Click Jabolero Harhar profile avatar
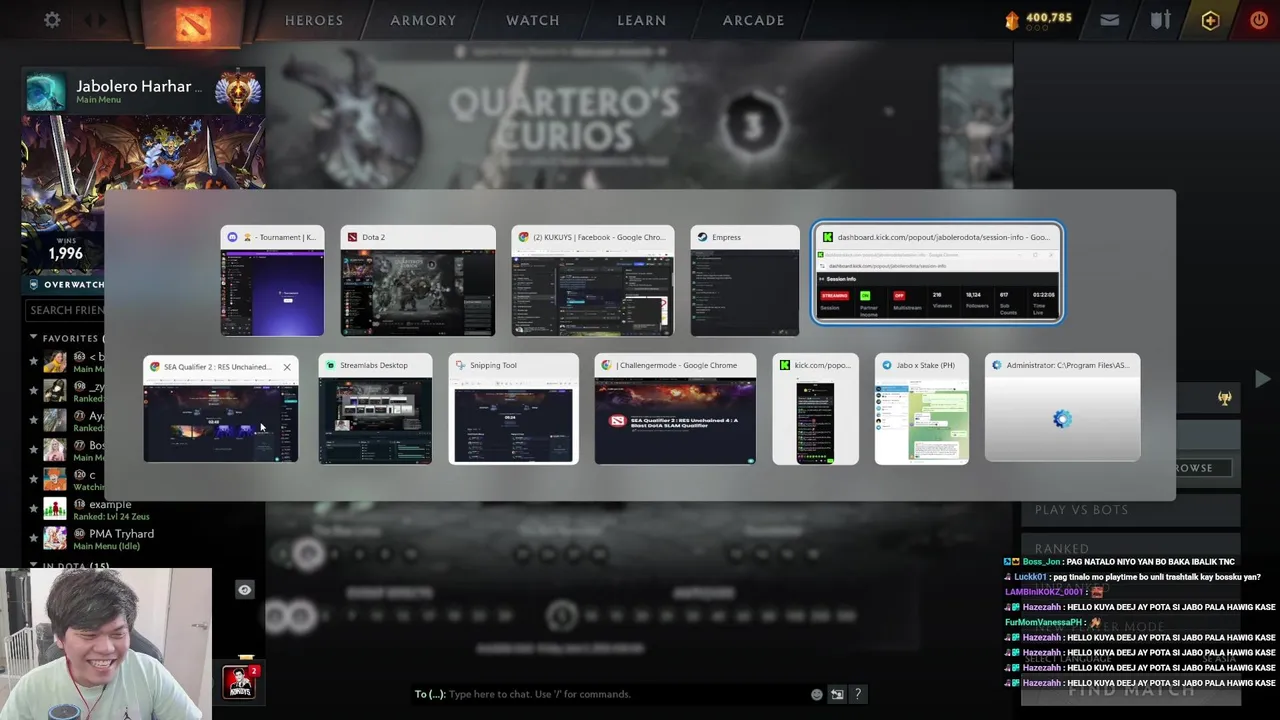The image size is (1280, 720). pyautogui.click(x=45, y=92)
